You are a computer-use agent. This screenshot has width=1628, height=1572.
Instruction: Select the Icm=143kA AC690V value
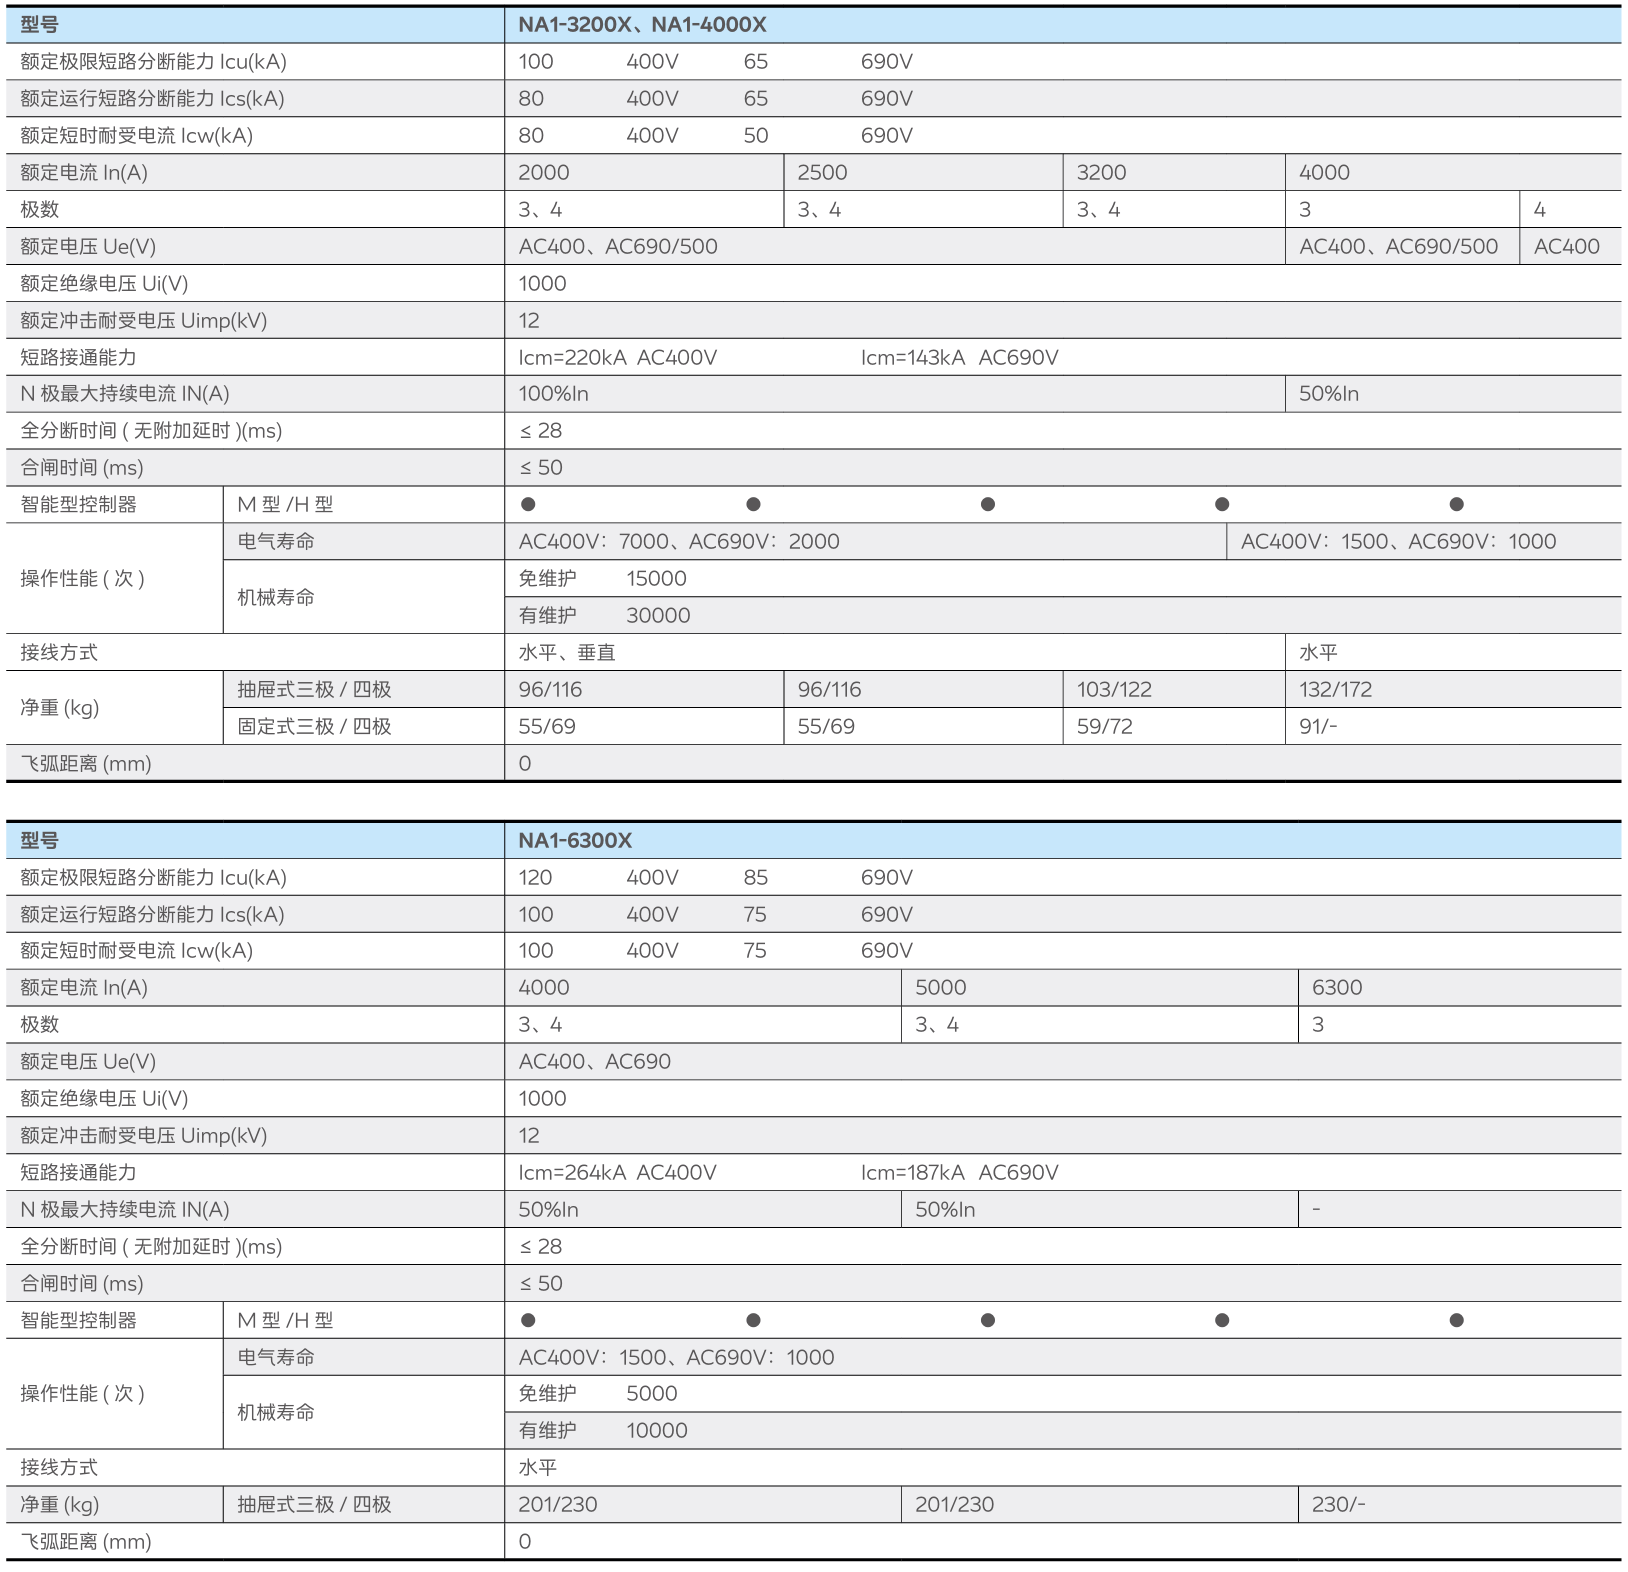[959, 358]
